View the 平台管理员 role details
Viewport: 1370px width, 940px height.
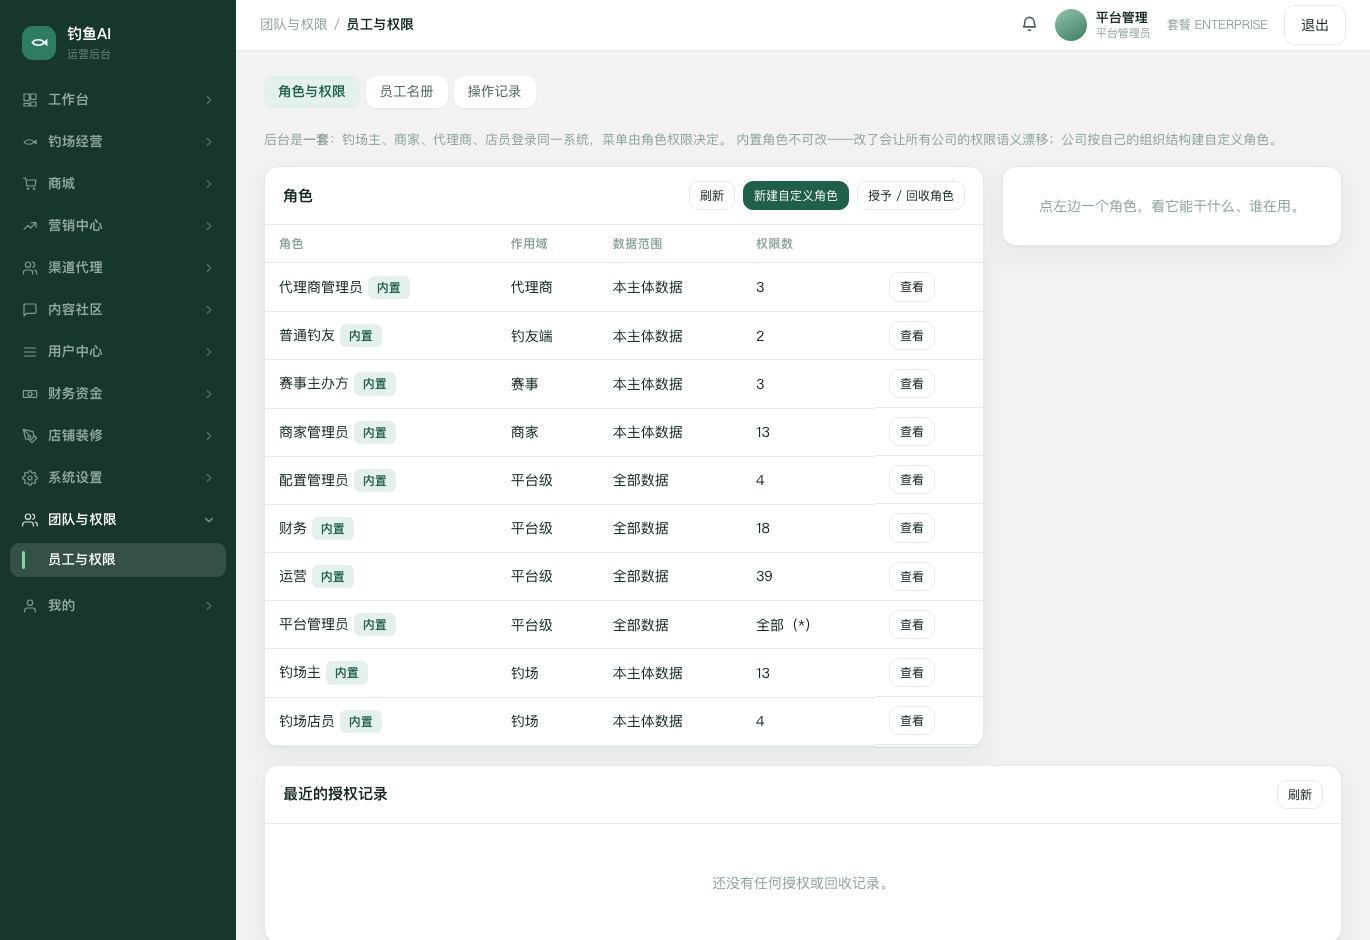(x=912, y=625)
